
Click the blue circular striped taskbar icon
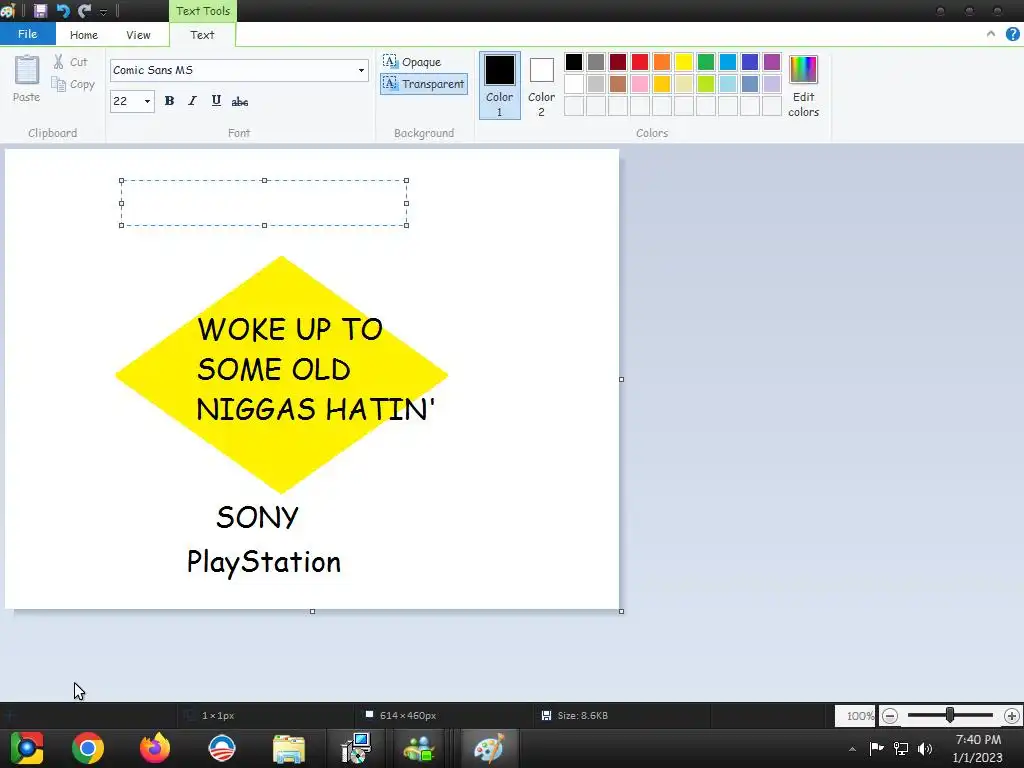click(x=221, y=748)
